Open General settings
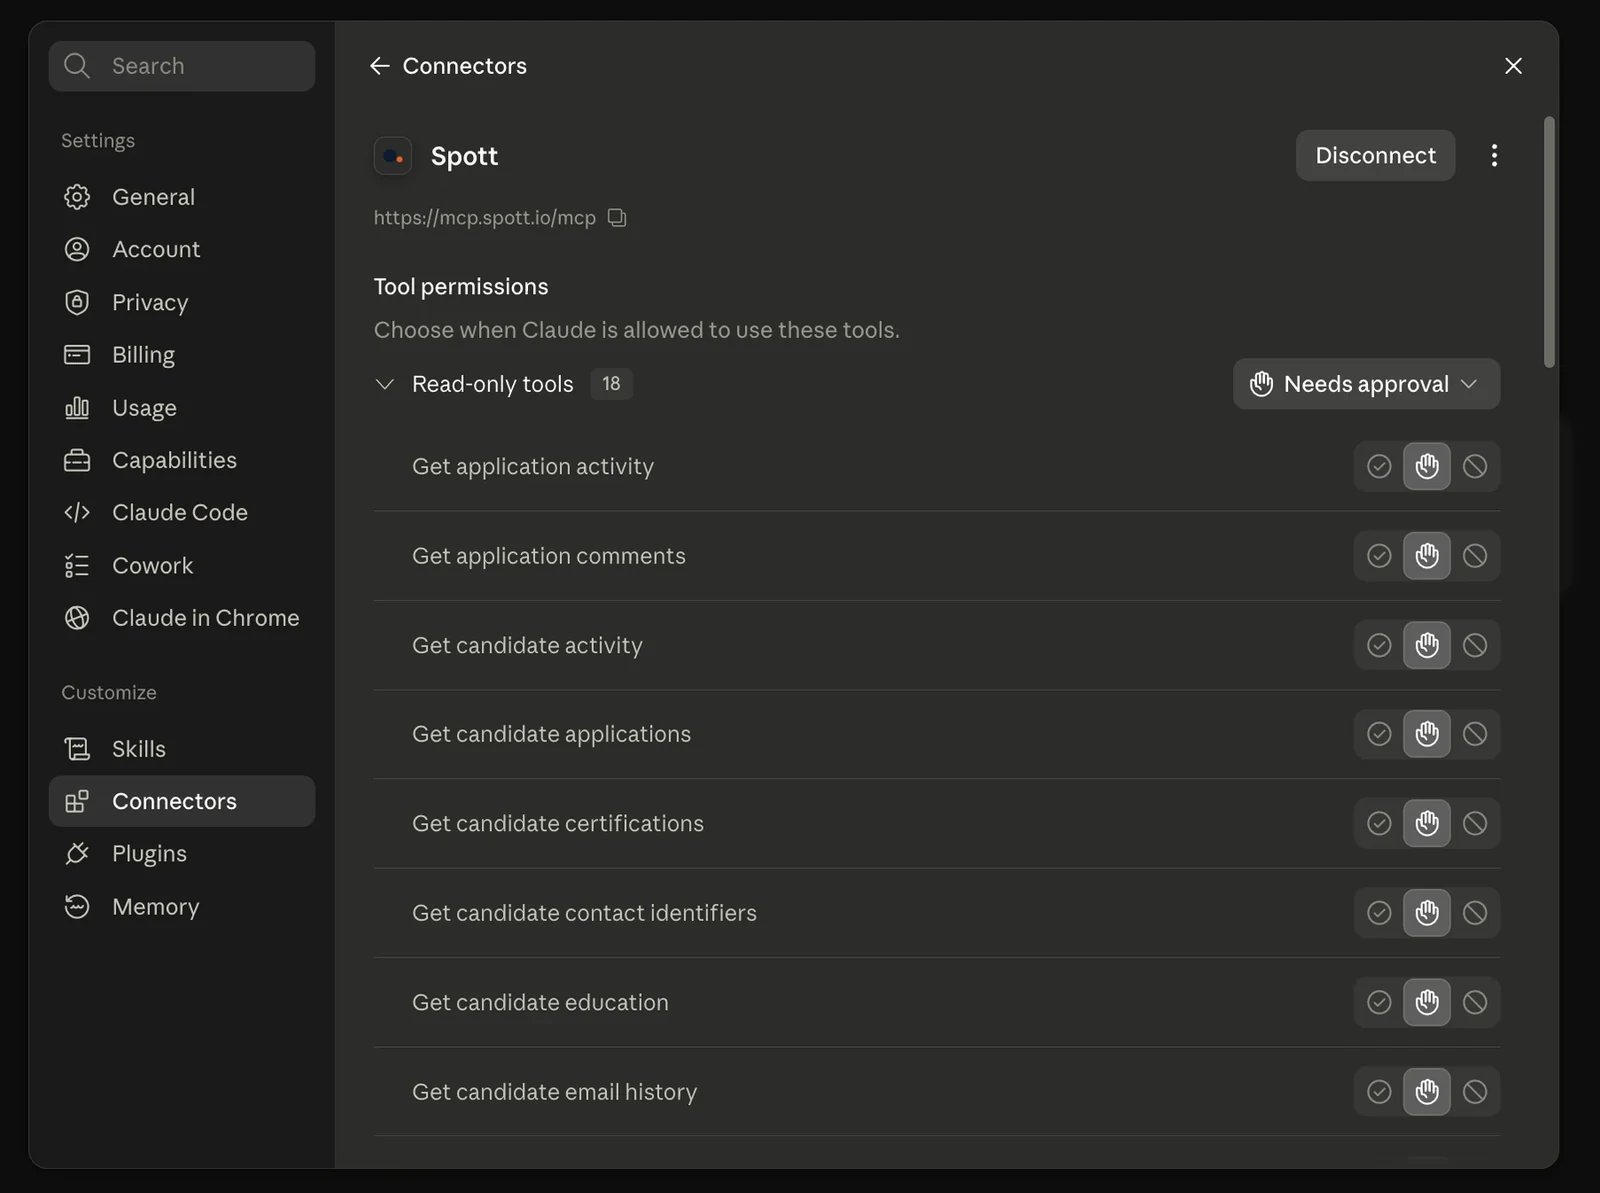The width and height of the screenshot is (1600, 1193). 181,197
